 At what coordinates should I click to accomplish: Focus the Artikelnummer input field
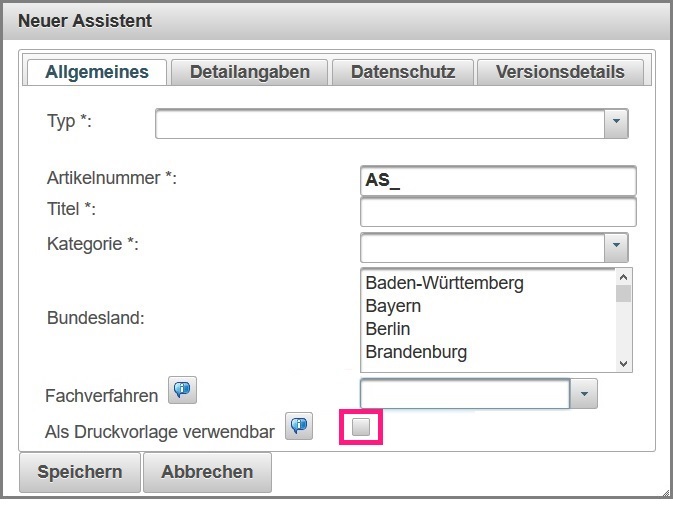coord(498,181)
